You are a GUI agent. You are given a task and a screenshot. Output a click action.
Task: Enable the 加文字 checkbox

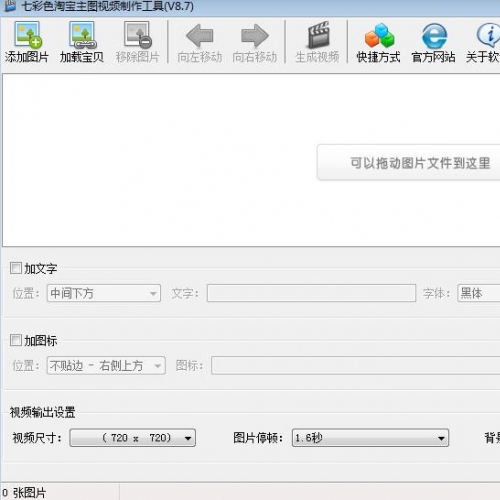16,268
